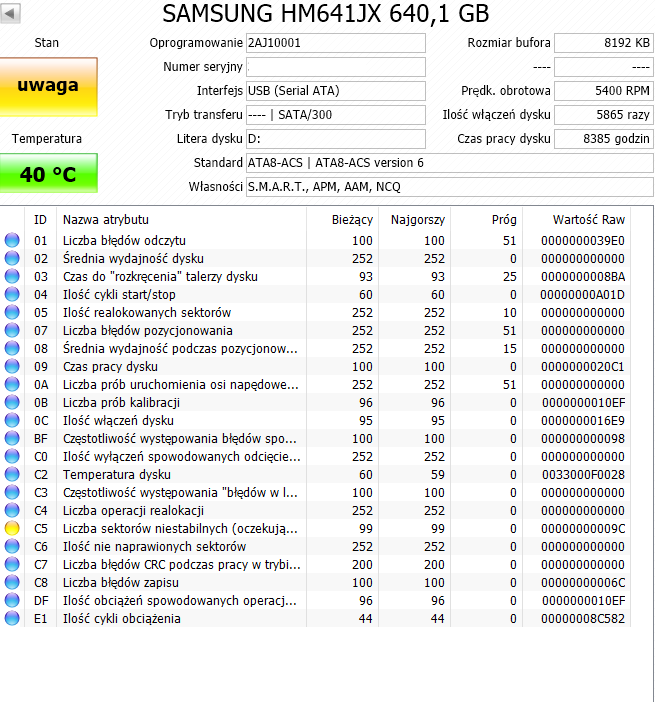Select row 'Ilość realokowanych sektorów'
This screenshot has height=702, width=655.
[x=315, y=312]
